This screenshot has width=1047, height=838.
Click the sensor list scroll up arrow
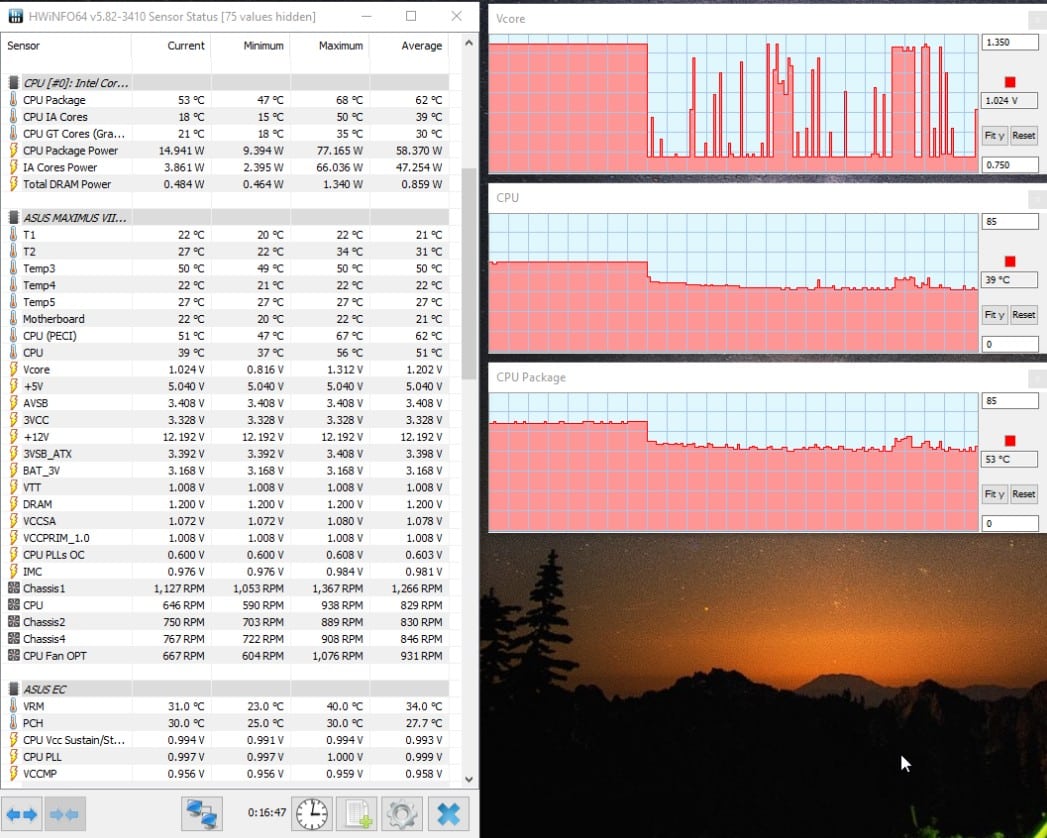469,43
